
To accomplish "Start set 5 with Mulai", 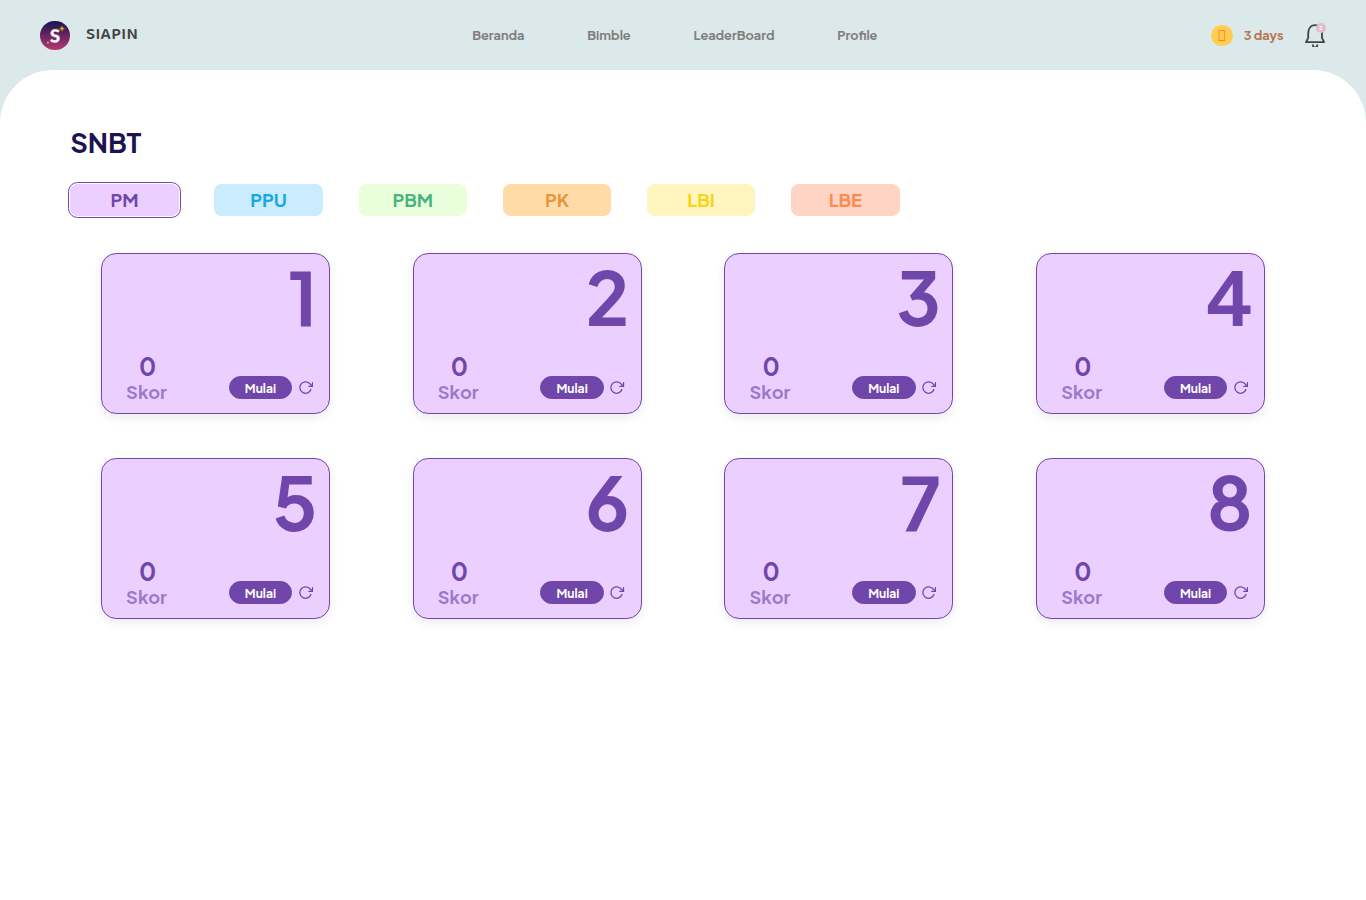I will click(x=260, y=593).
